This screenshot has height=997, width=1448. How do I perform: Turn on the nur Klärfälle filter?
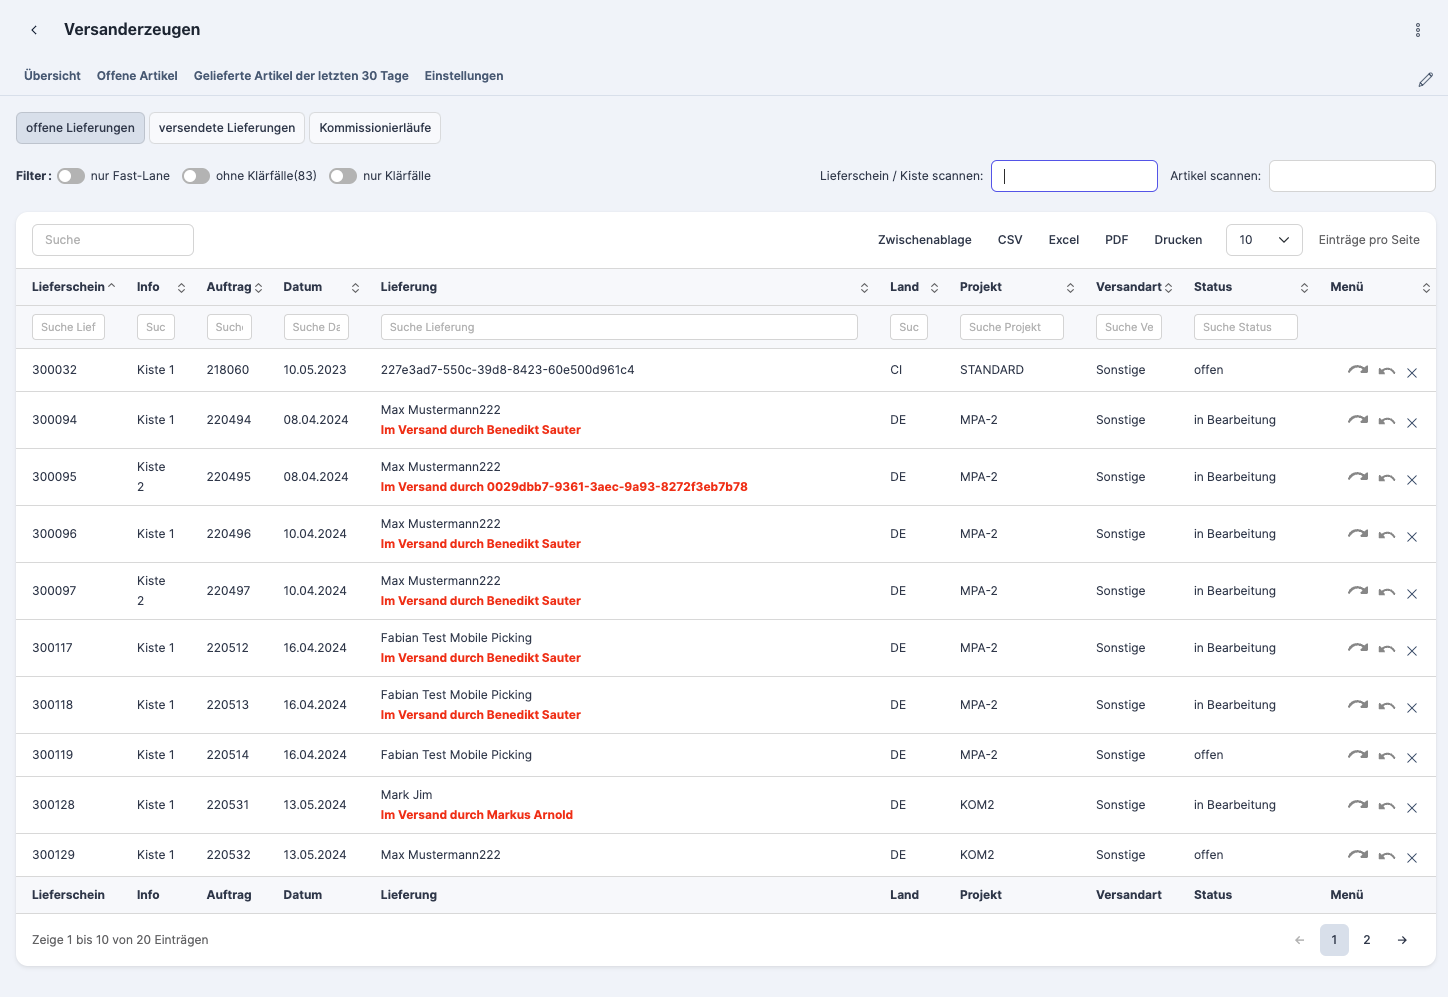pos(343,176)
